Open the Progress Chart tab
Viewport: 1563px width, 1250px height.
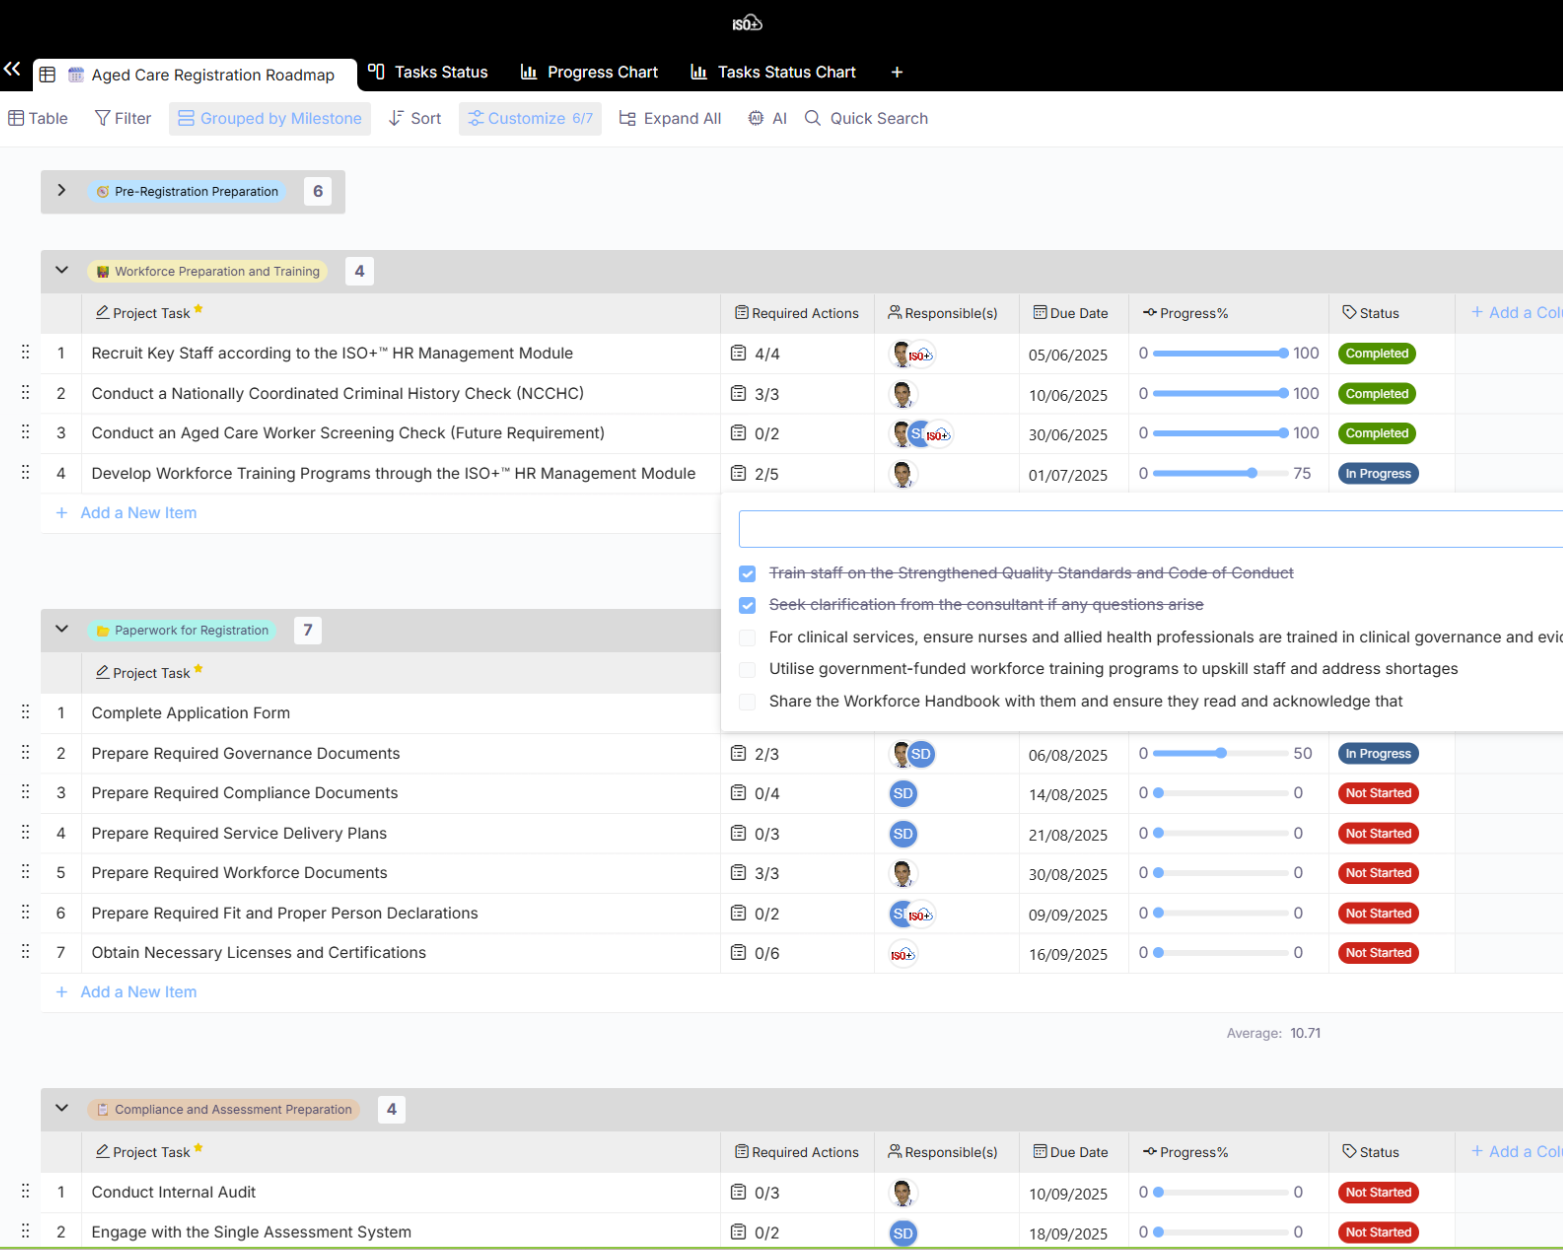[589, 72]
